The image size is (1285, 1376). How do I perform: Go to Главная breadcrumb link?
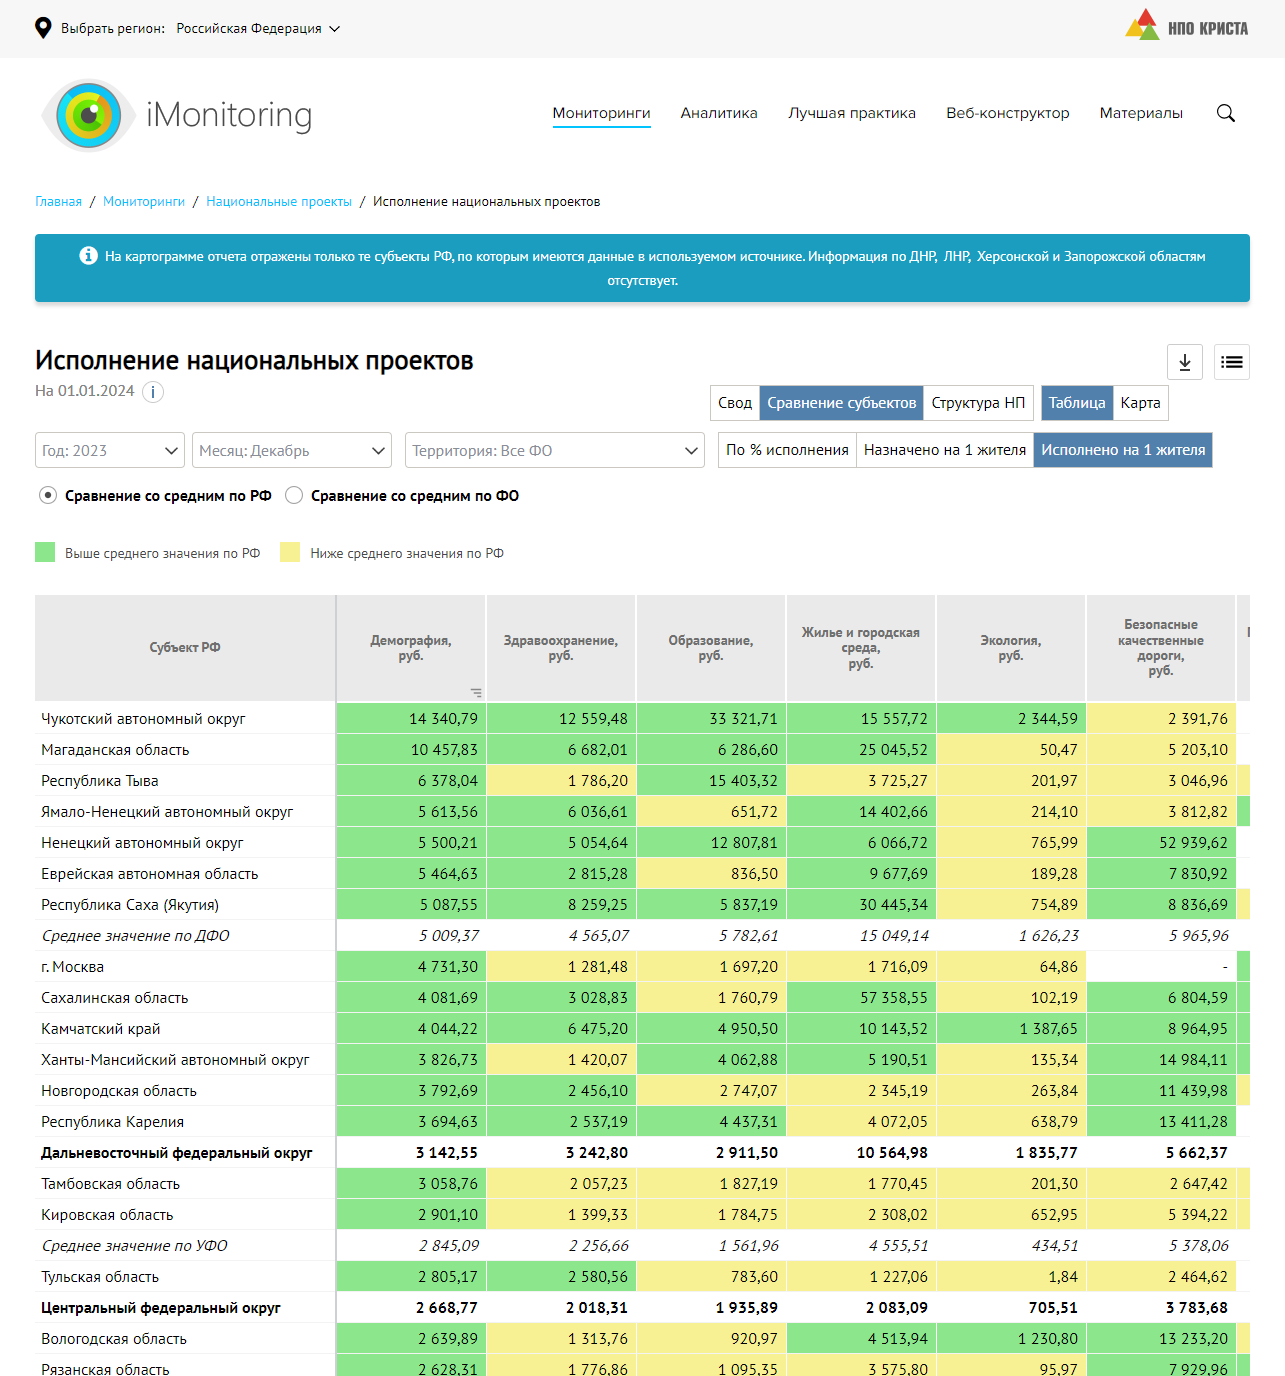click(59, 202)
